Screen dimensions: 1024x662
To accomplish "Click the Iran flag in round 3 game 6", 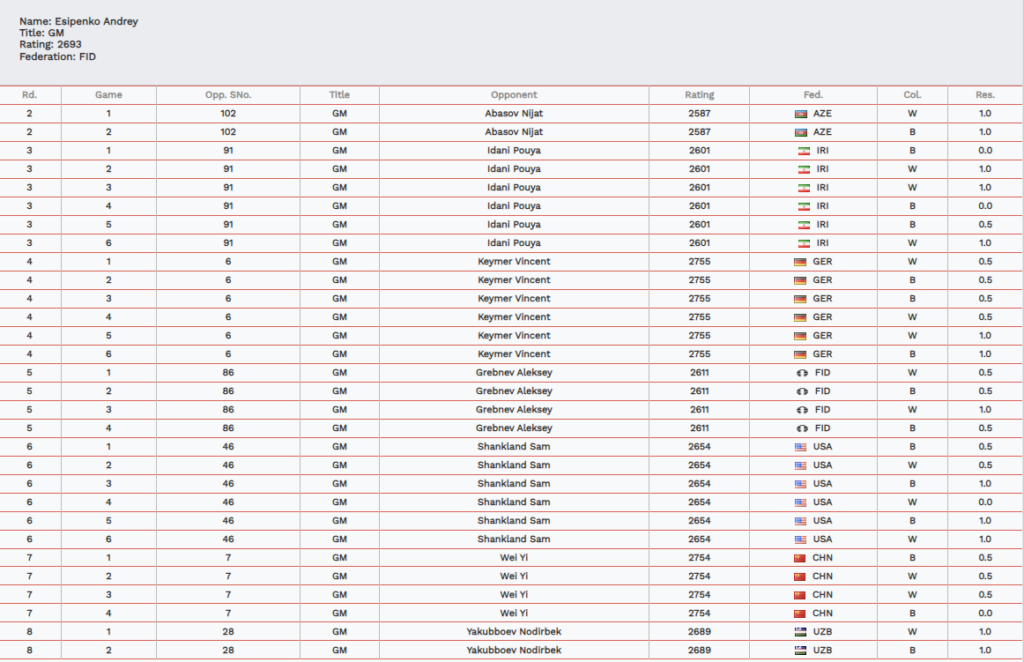I will (803, 243).
